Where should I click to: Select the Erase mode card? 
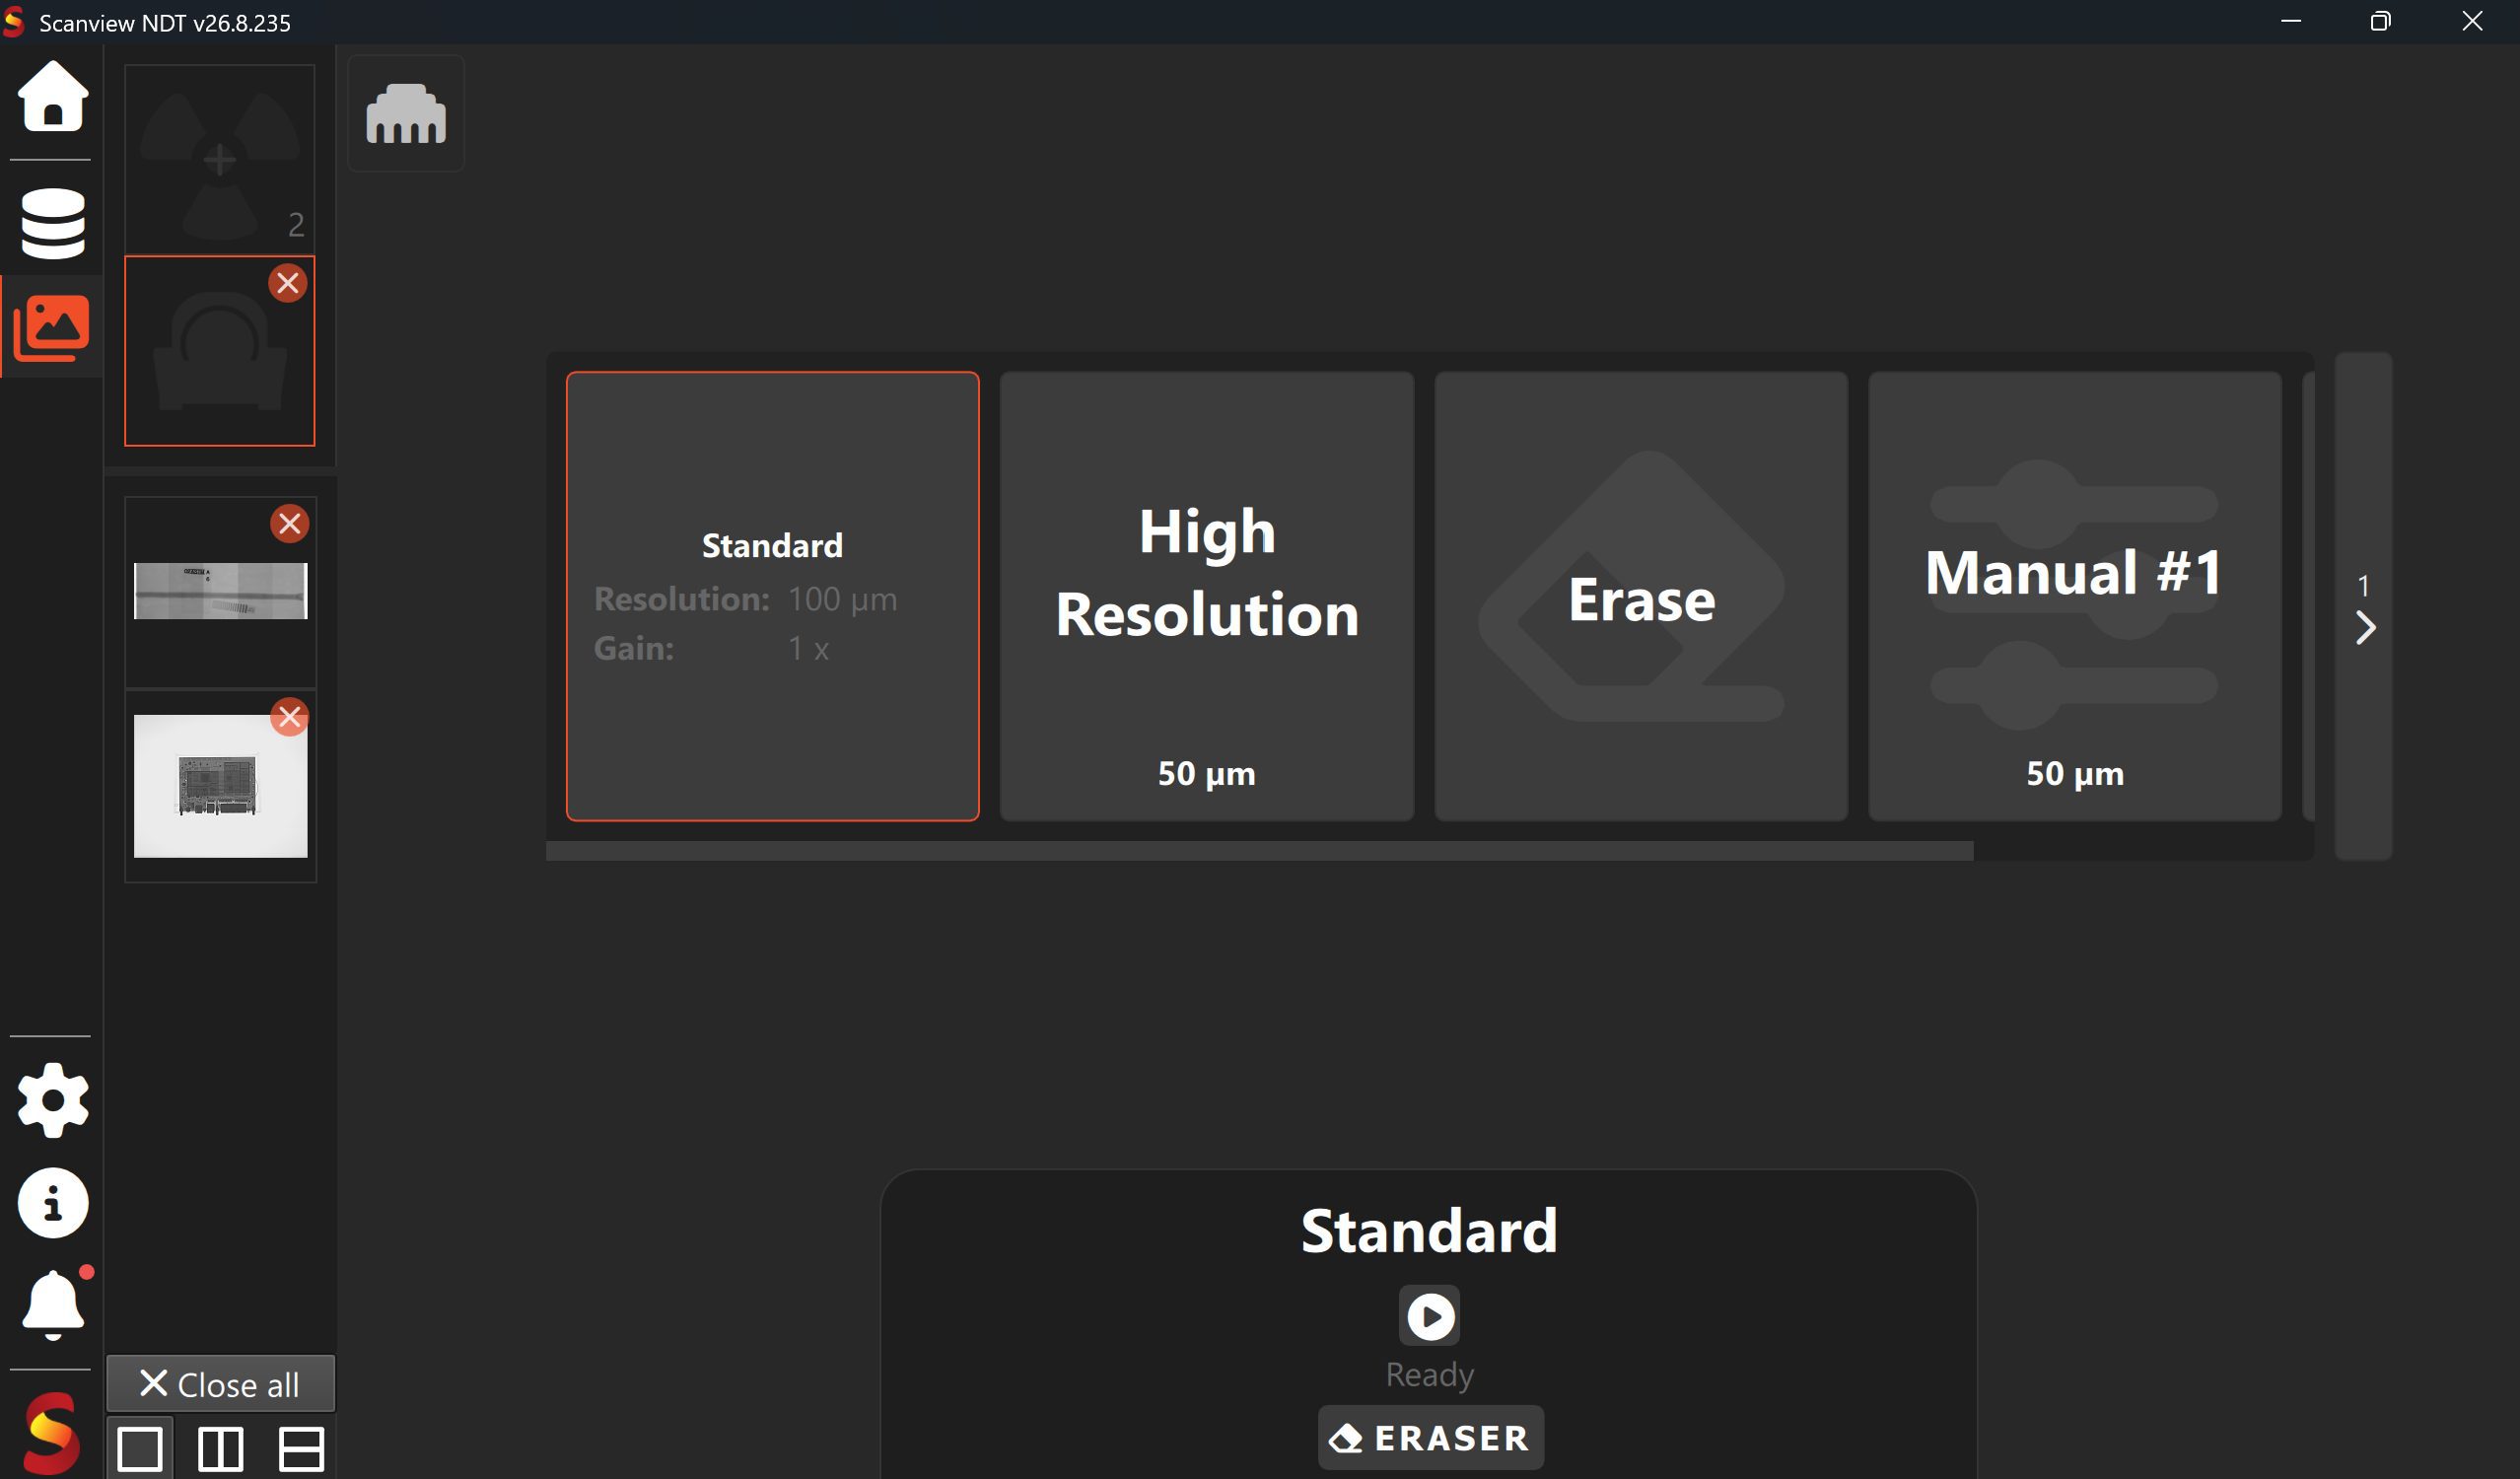click(1641, 596)
